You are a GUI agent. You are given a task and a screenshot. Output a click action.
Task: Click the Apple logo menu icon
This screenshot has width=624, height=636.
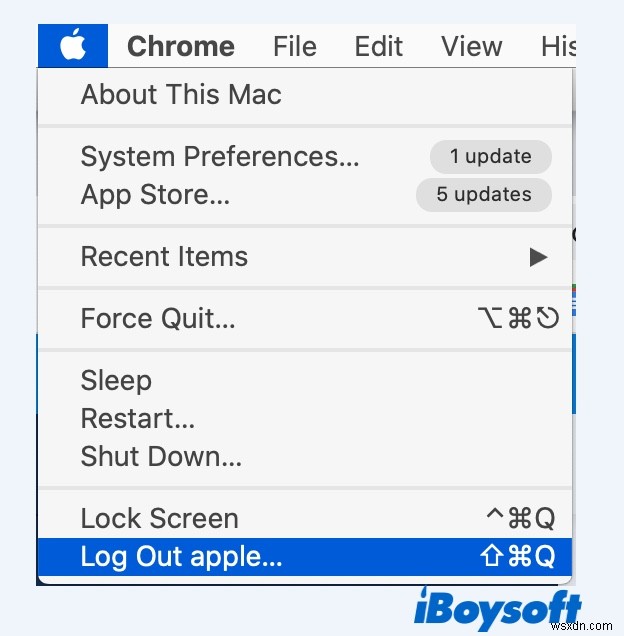(73, 46)
